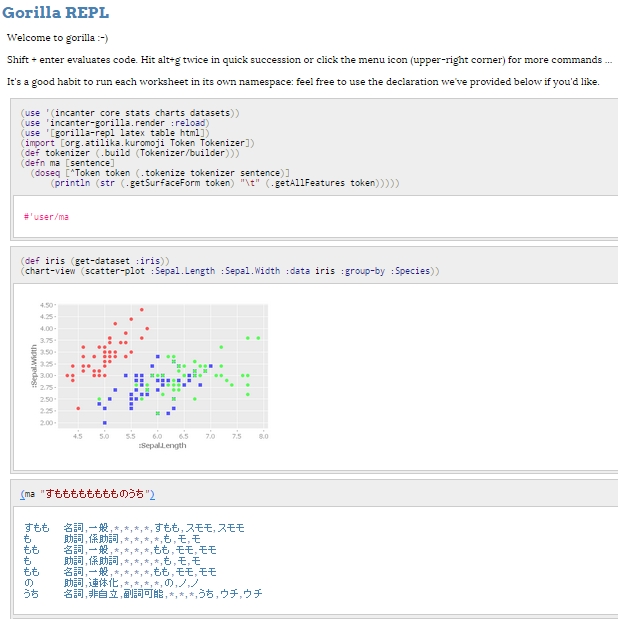The width and height of the screenshot is (618, 619).
Task: Click the :Sepal.Width y-axis label on chart
Action: [x=34, y=366]
